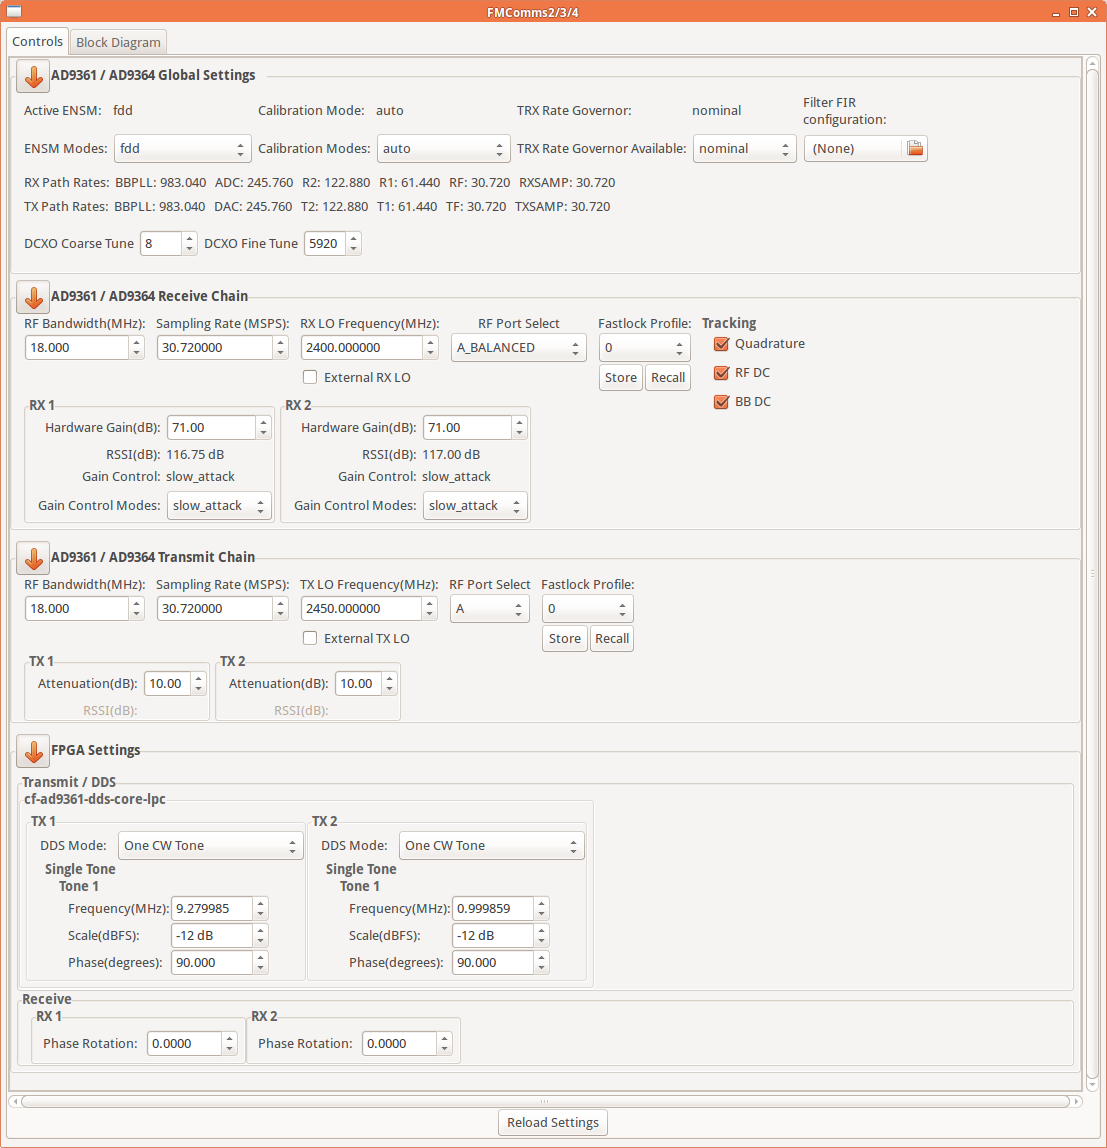This screenshot has height=1148, width=1107.
Task: Click the Reload Settings button
Action: point(553,1122)
